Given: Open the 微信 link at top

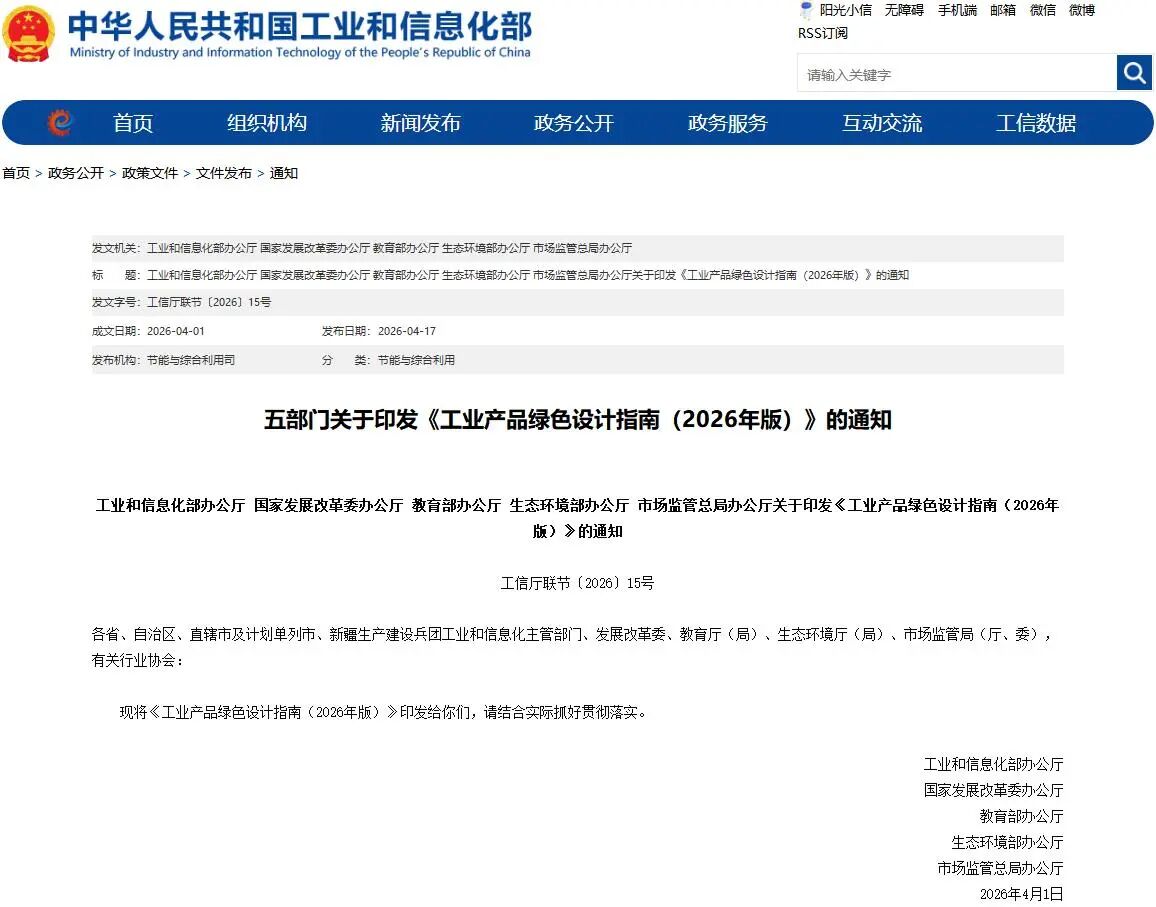Looking at the screenshot, I should point(1043,10).
